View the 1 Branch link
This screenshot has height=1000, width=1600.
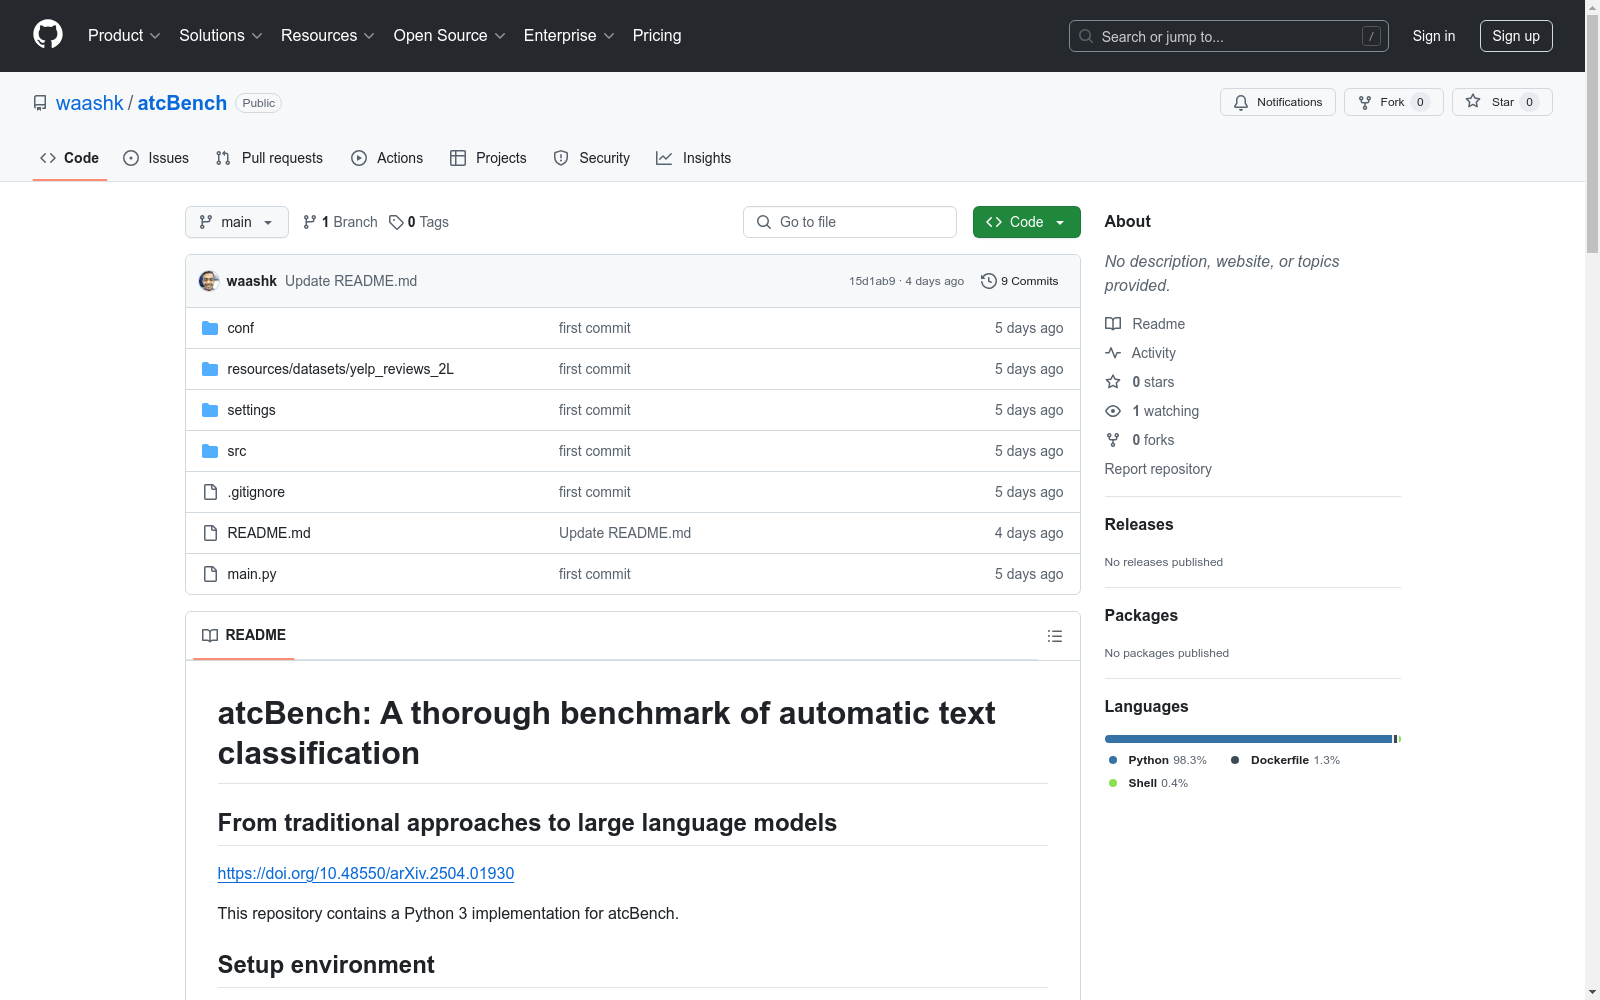pos(340,222)
